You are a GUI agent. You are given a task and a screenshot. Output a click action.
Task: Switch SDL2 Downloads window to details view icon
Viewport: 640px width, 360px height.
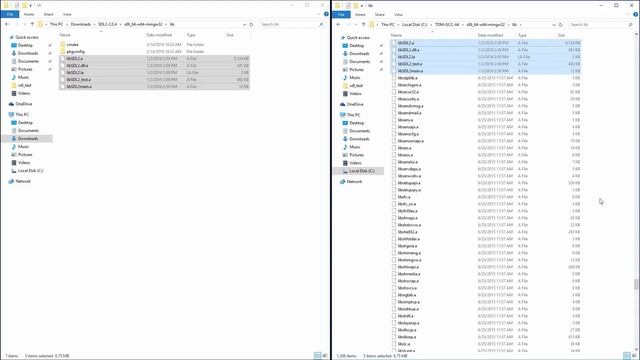317,356
